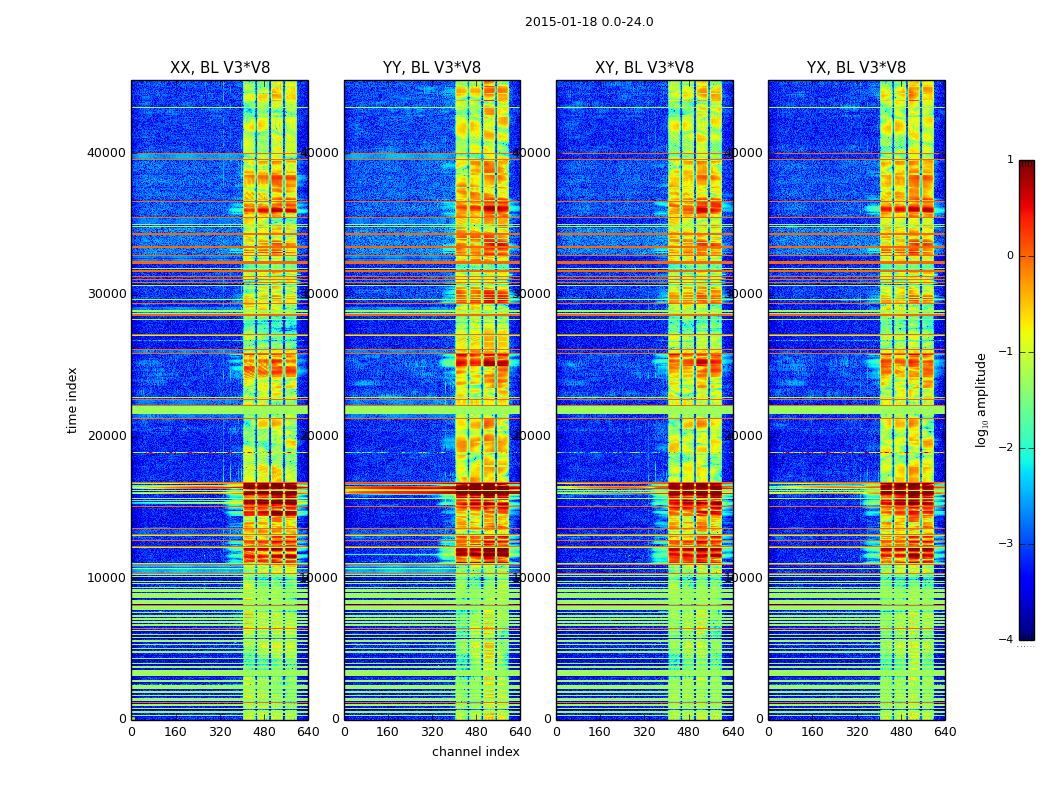Click the dark red burst near time 16000 in YY plot
Screen dimensions: 1050x800
tap(482, 491)
